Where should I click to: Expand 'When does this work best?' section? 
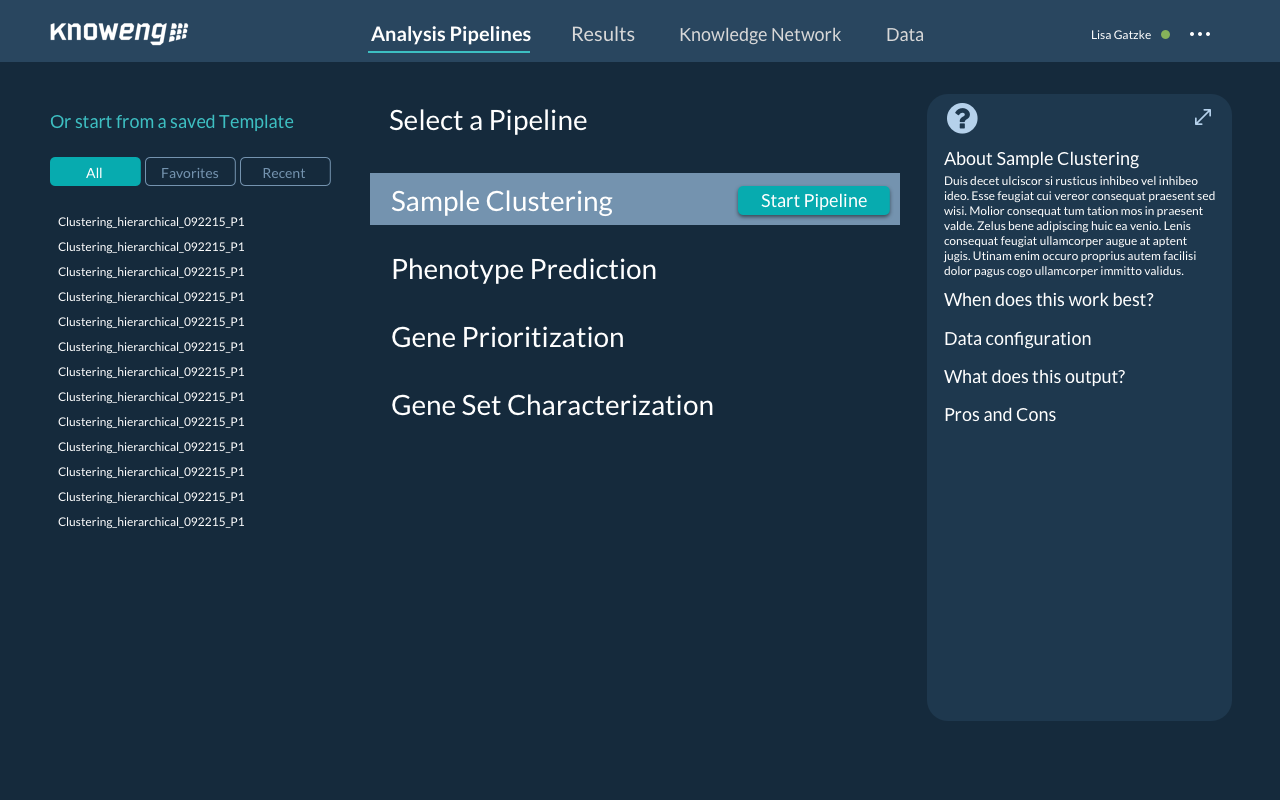[x=1048, y=299]
